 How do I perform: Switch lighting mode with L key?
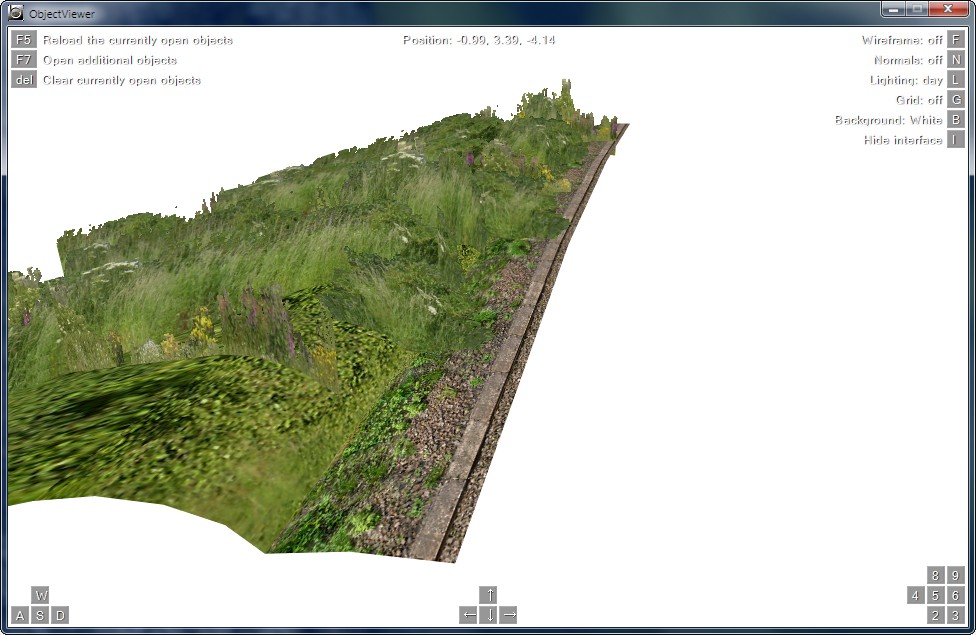tap(956, 80)
